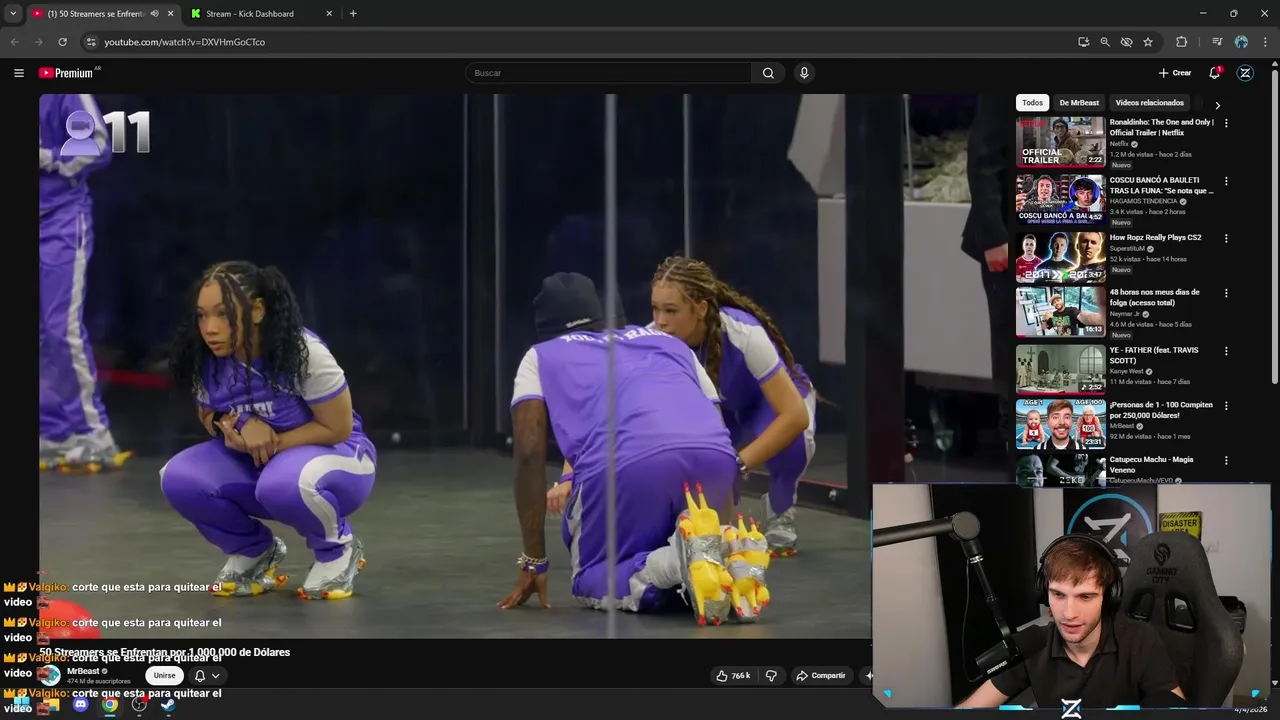Open Kanye West FATHER video thumbnail

point(1061,369)
